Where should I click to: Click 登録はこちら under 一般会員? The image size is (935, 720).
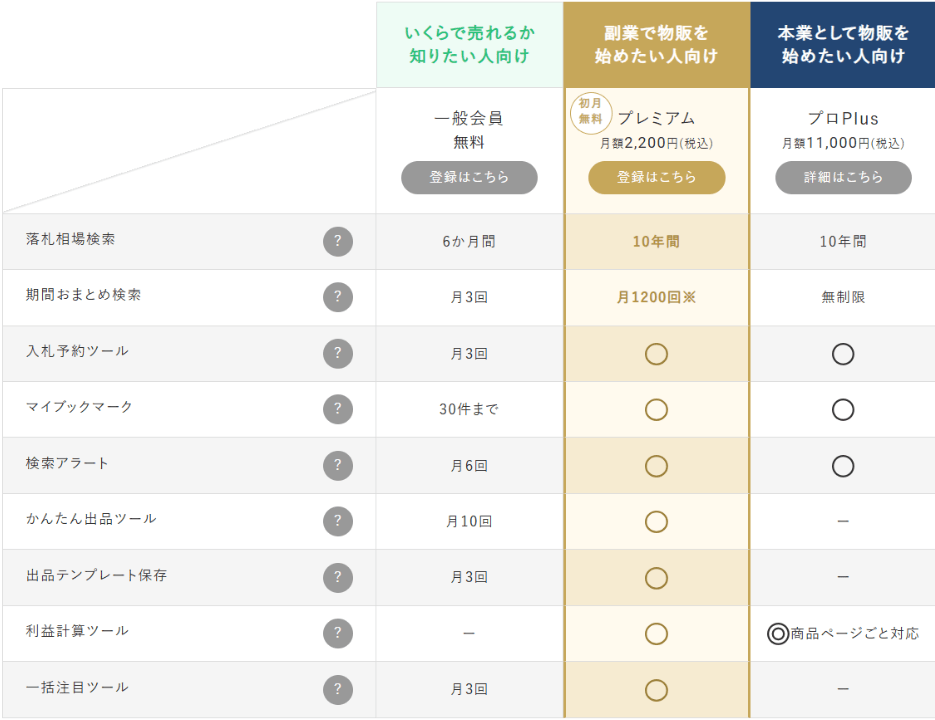pos(469,177)
